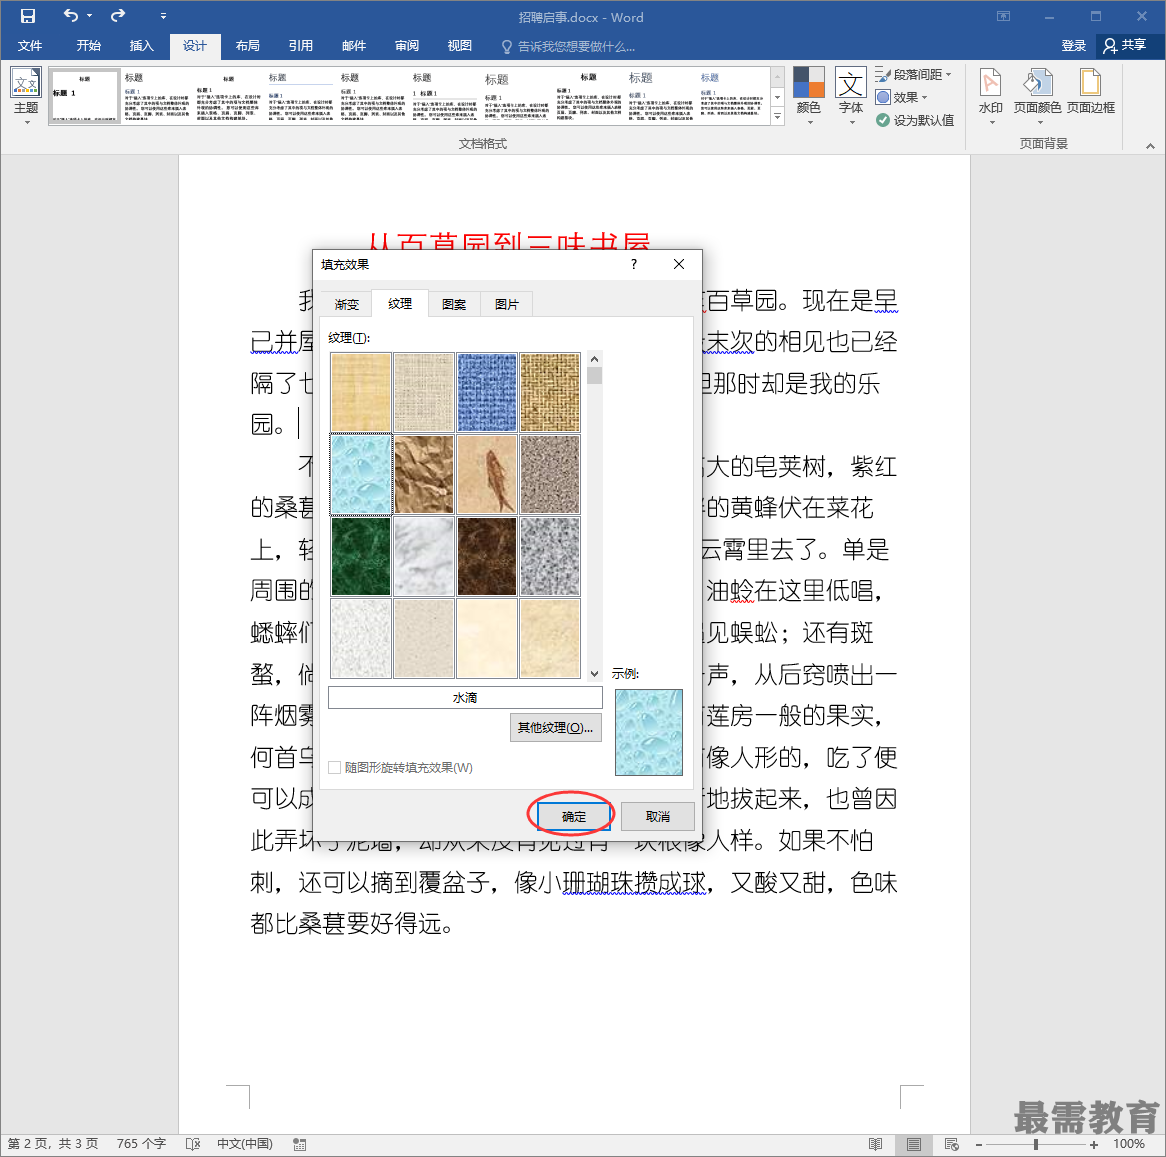
Task: Expand the document format style gallery
Action: click(x=778, y=117)
